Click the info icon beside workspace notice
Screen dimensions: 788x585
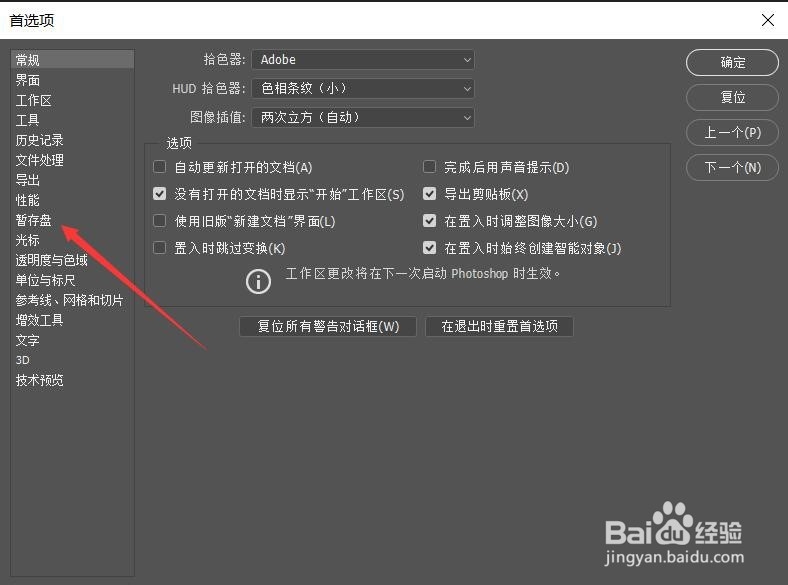[x=258, y=281]
